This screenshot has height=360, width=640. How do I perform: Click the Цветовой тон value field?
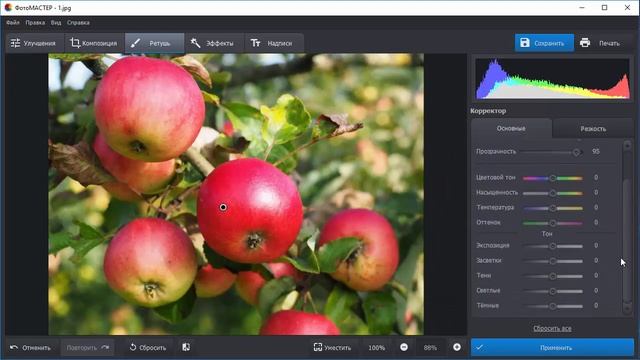[x=596, y=178]
